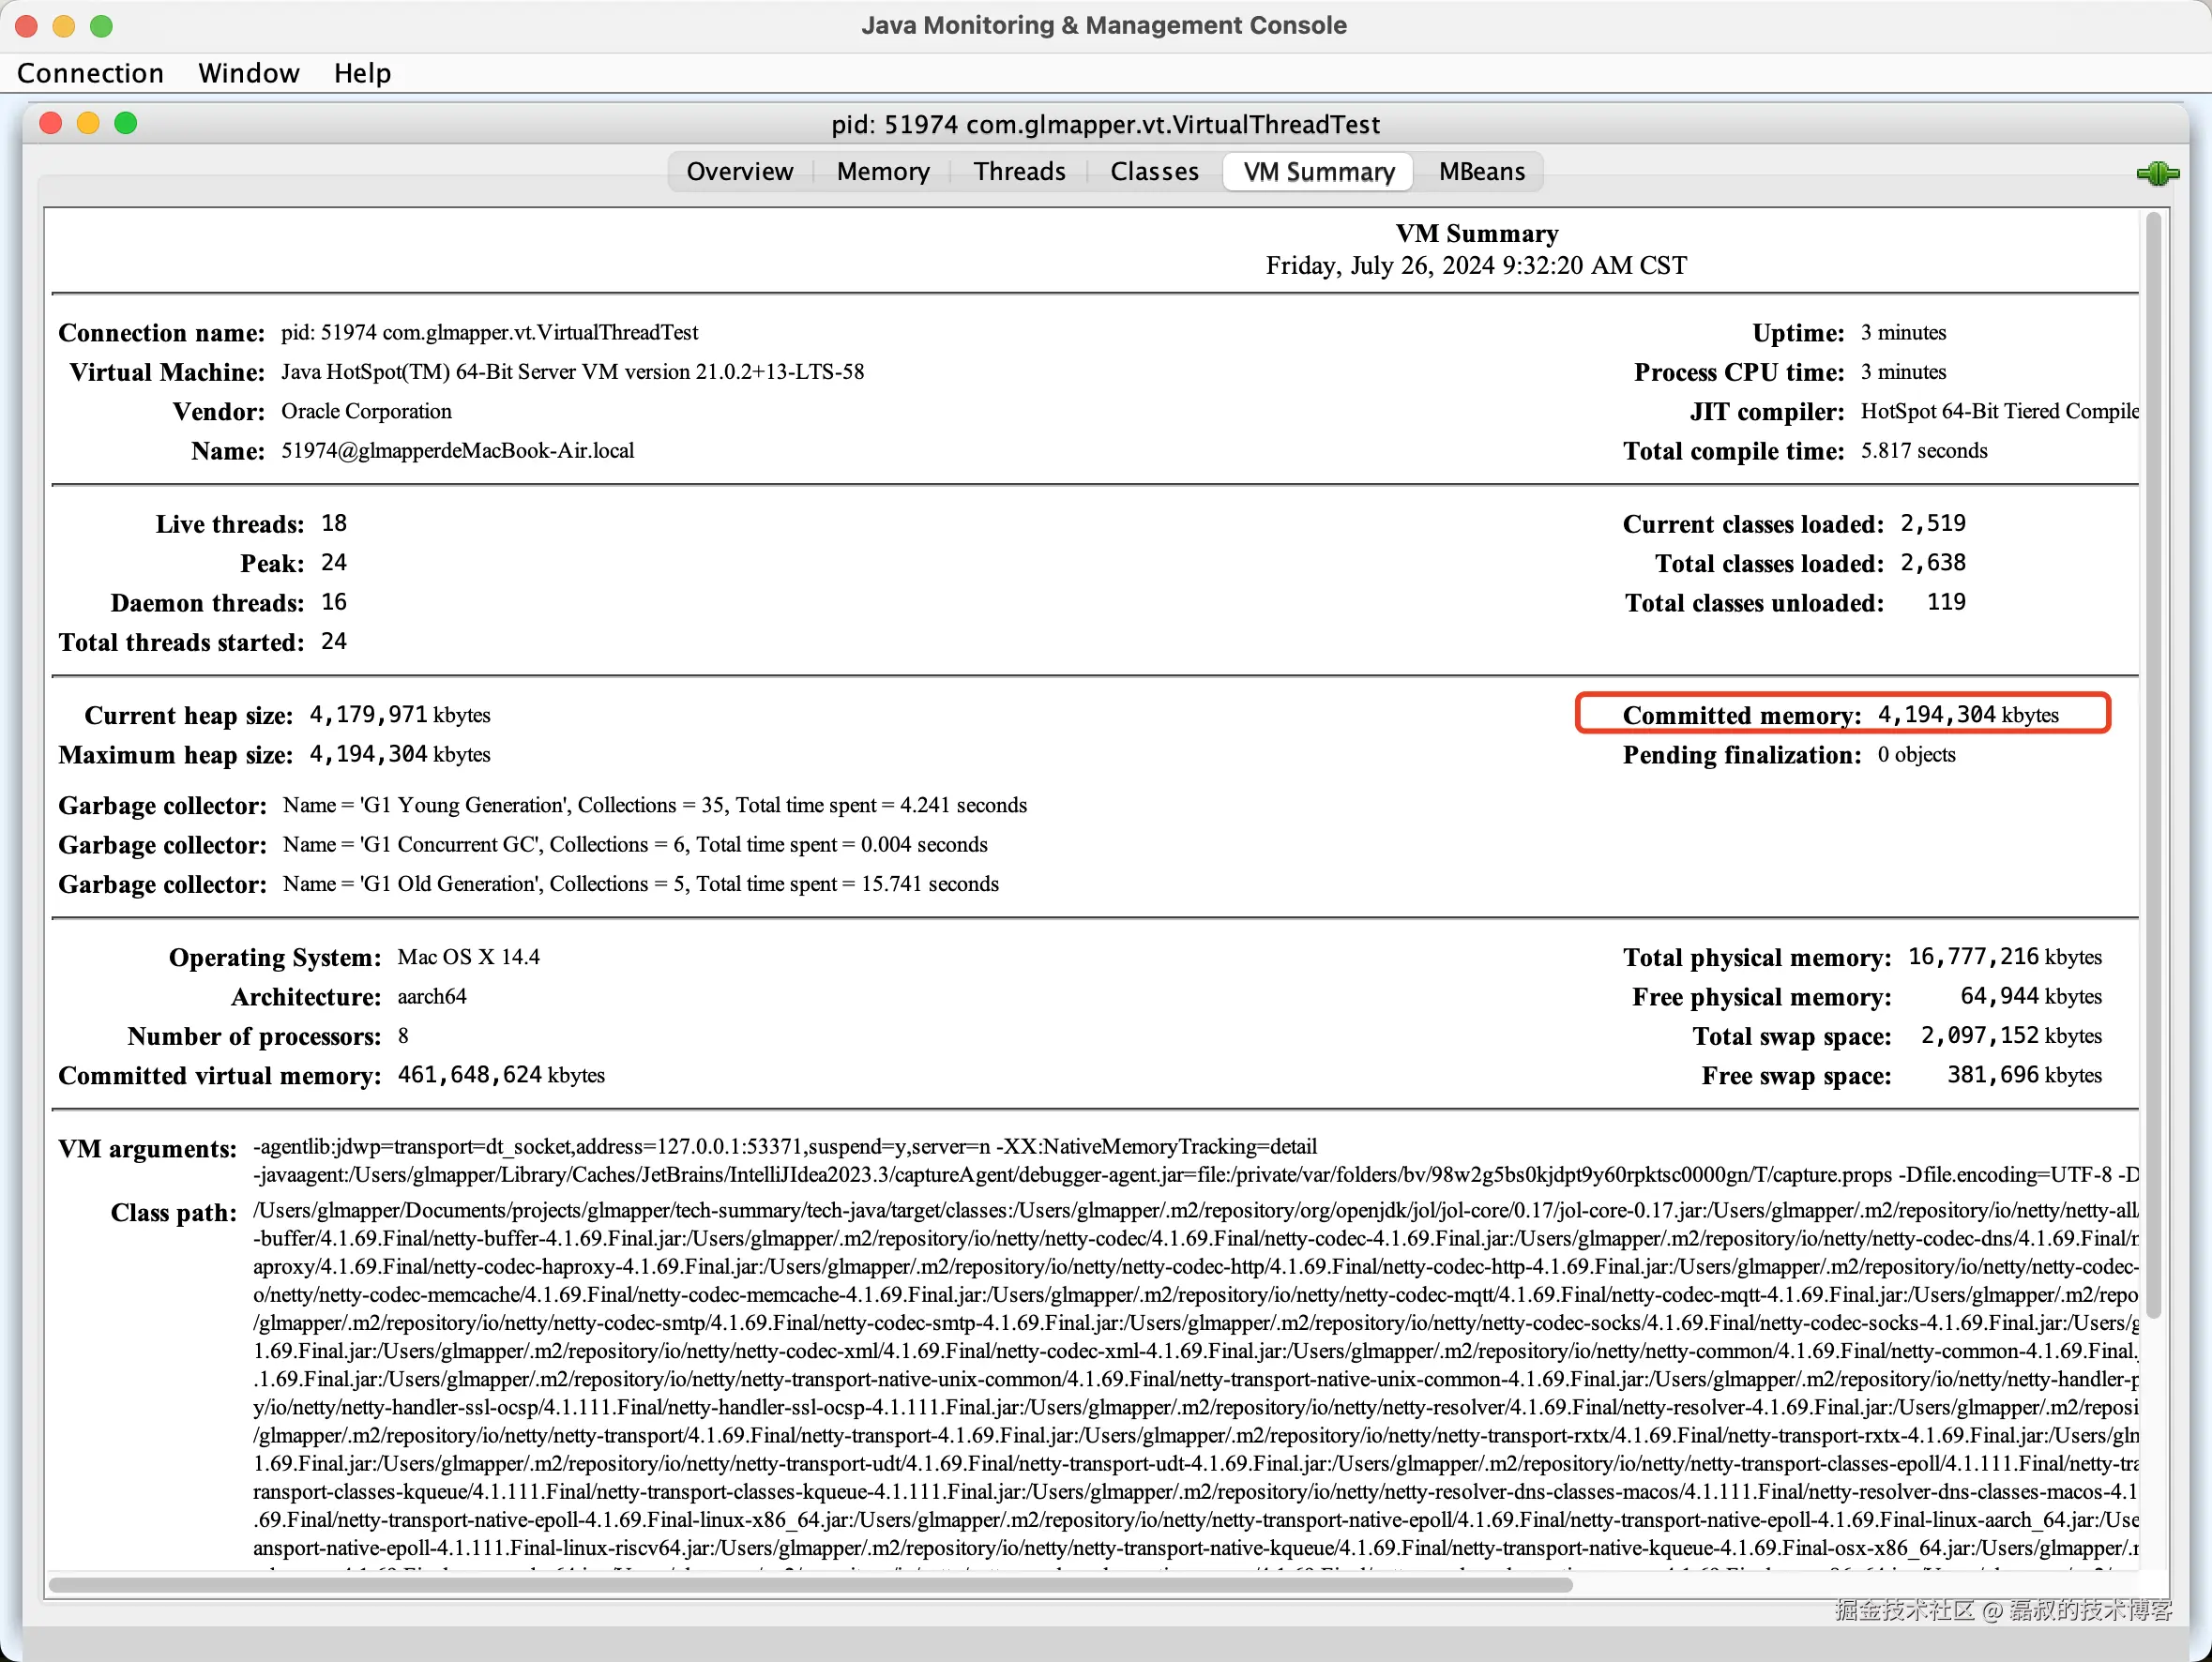Select the VM Summary tab
This screenshot has height=1662, width=2212.
pyautogui.click(x=1318, y=172)
